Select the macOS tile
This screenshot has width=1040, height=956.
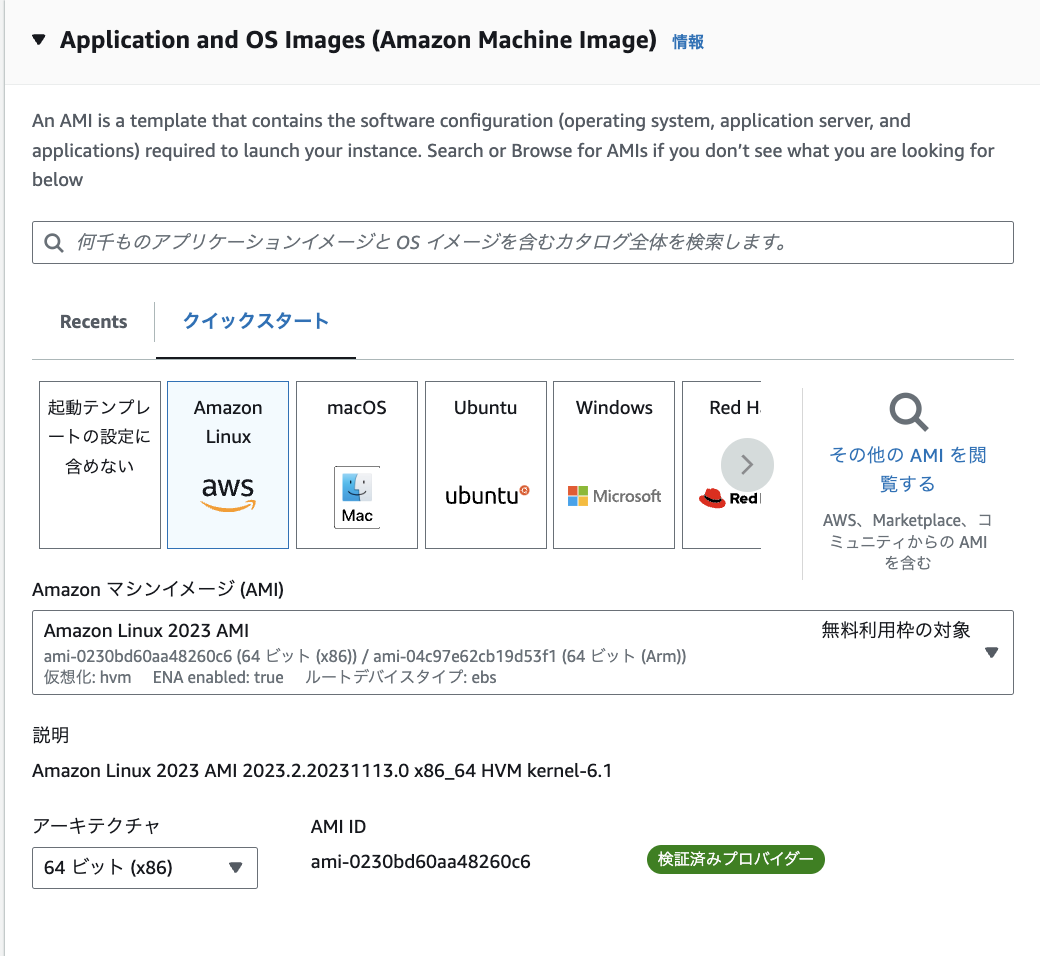(357, 465)
